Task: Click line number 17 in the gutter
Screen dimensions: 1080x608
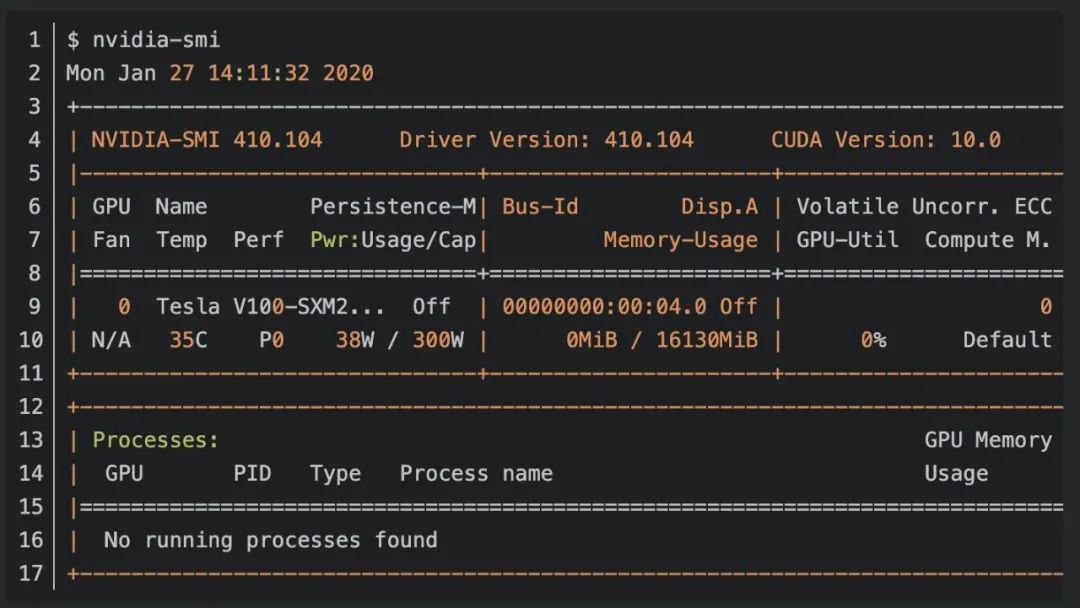Action: (30, 574)
